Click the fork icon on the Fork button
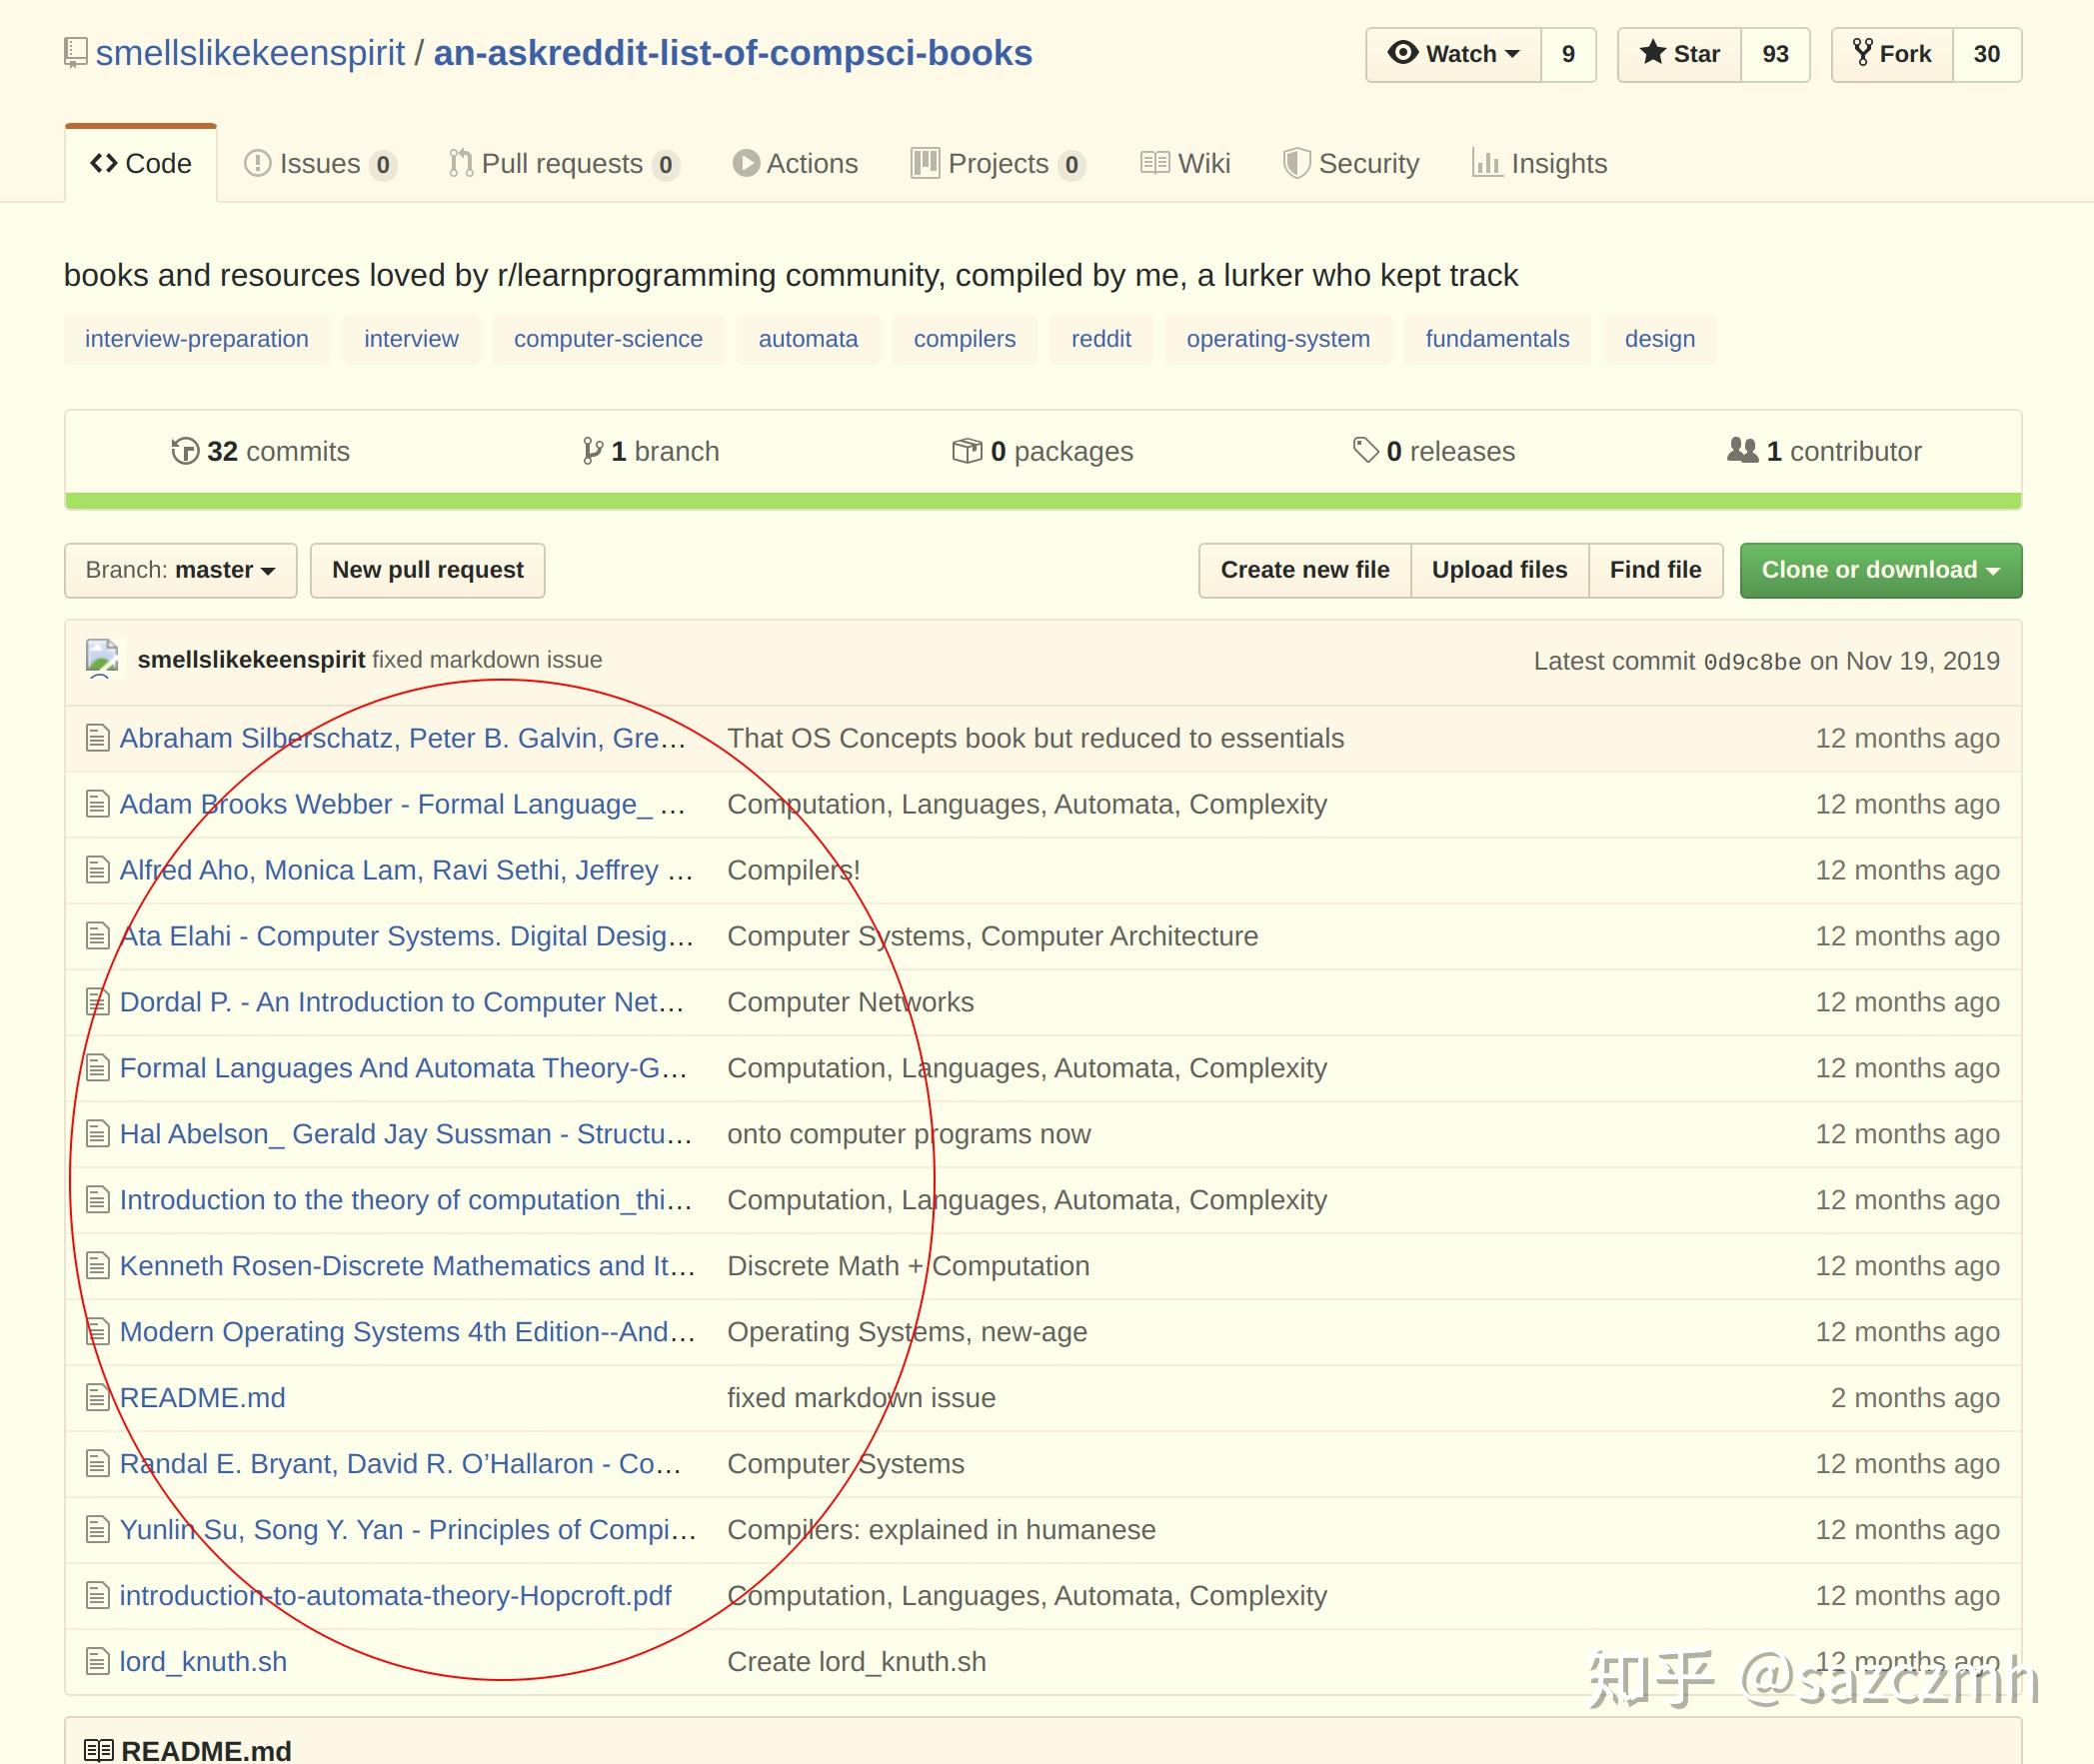The height and width of the screenshot is (1764, 2094). point(1862,52)
